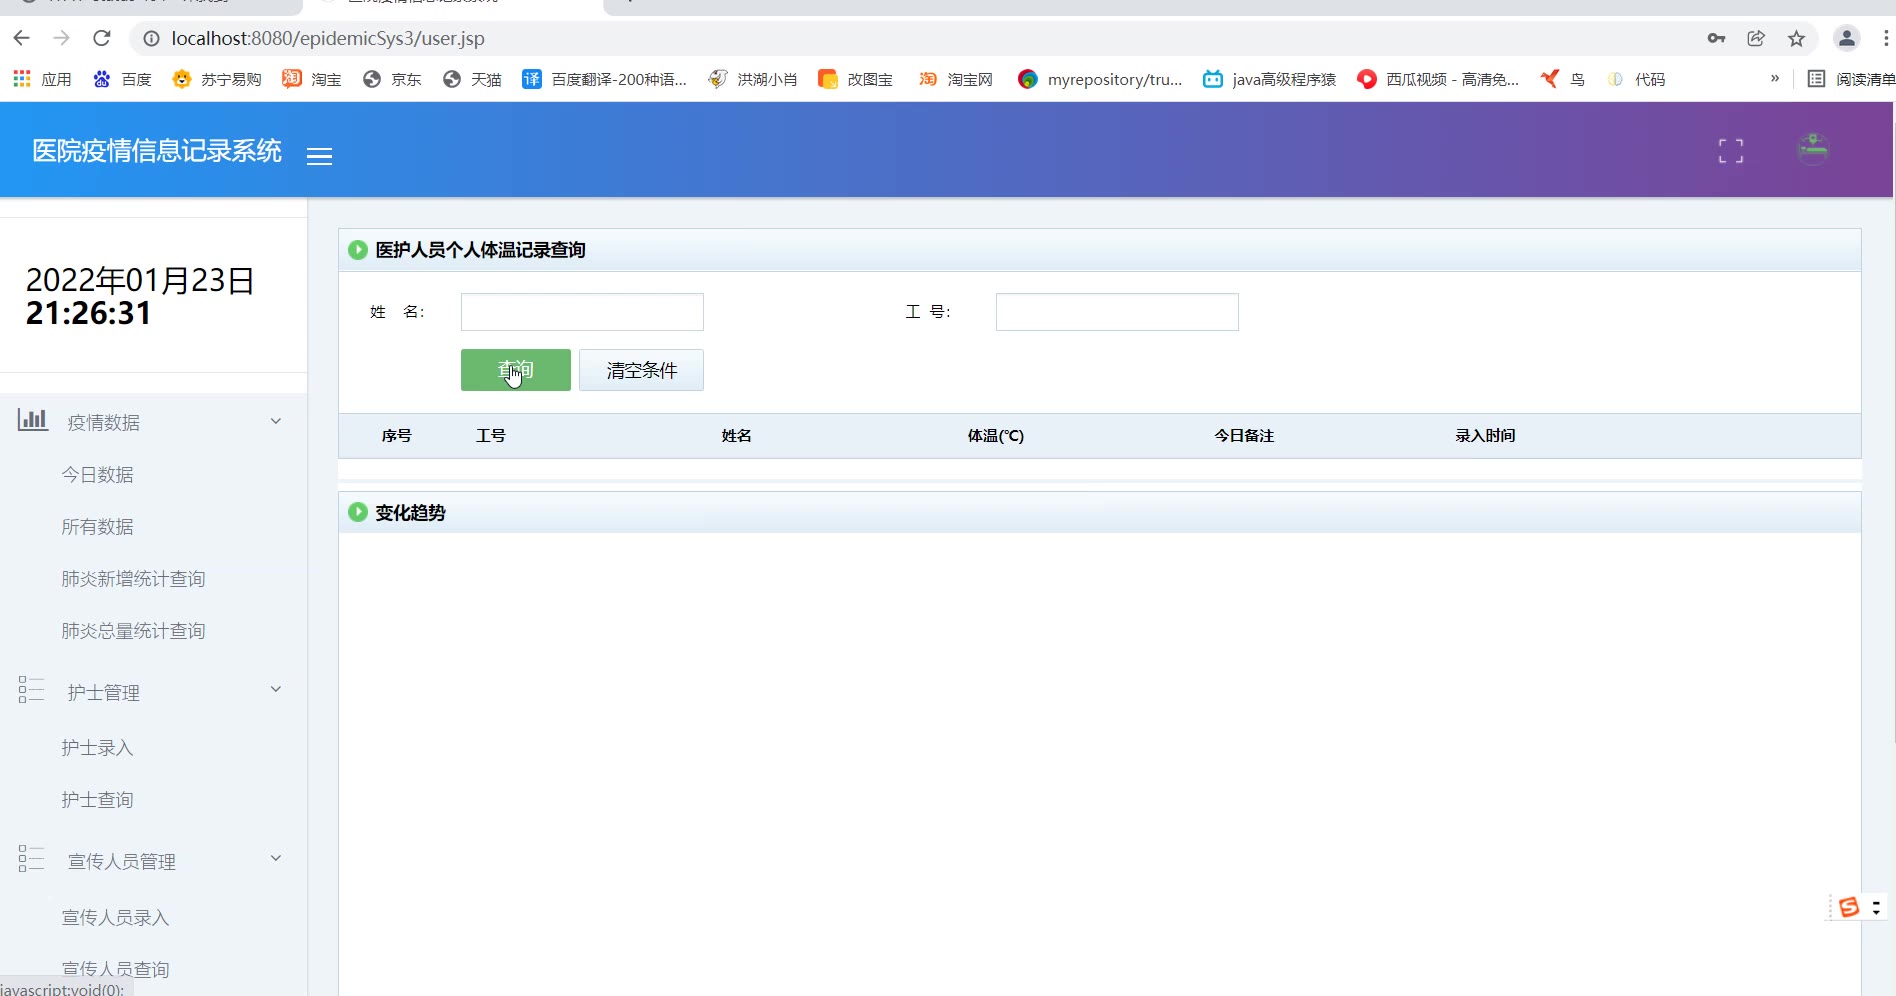Collapse the 护士管理 menu chevron

click(x=276, y=689)
